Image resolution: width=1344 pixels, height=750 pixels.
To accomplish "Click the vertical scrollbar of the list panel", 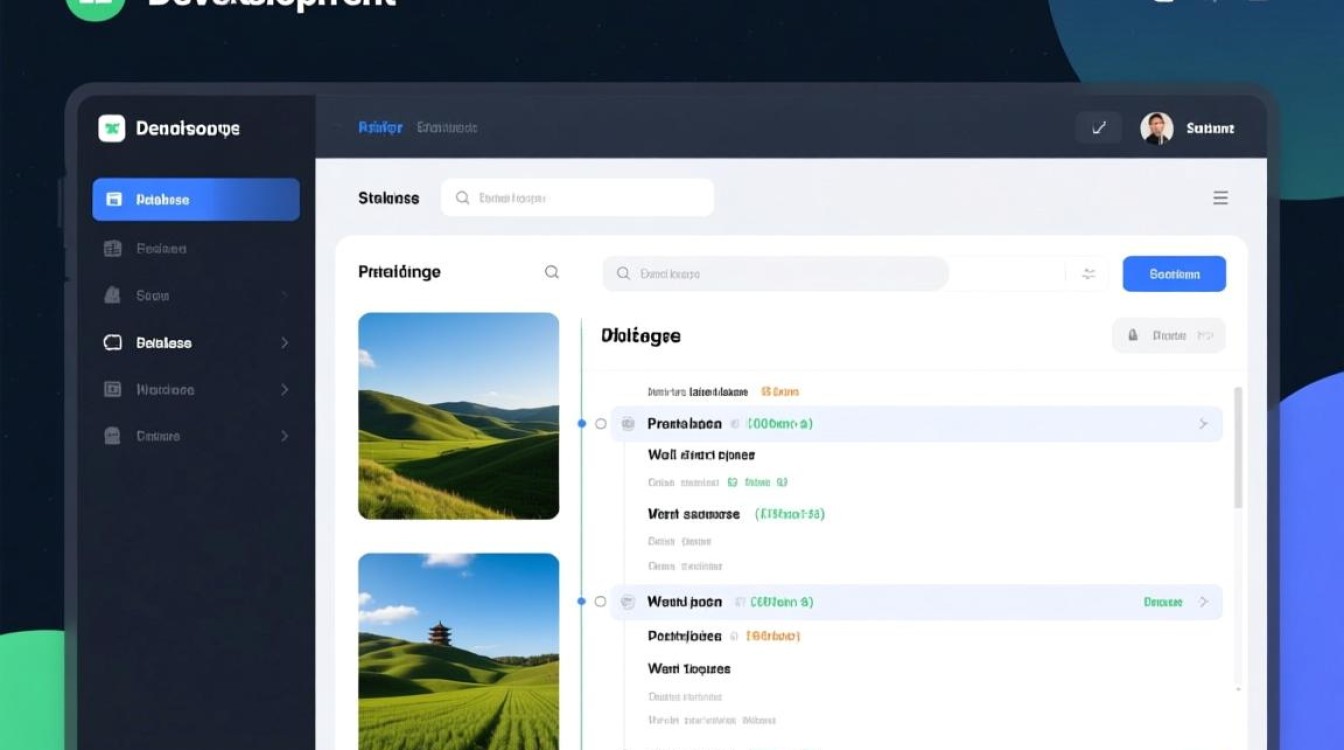I will [x=1239, y=450].
